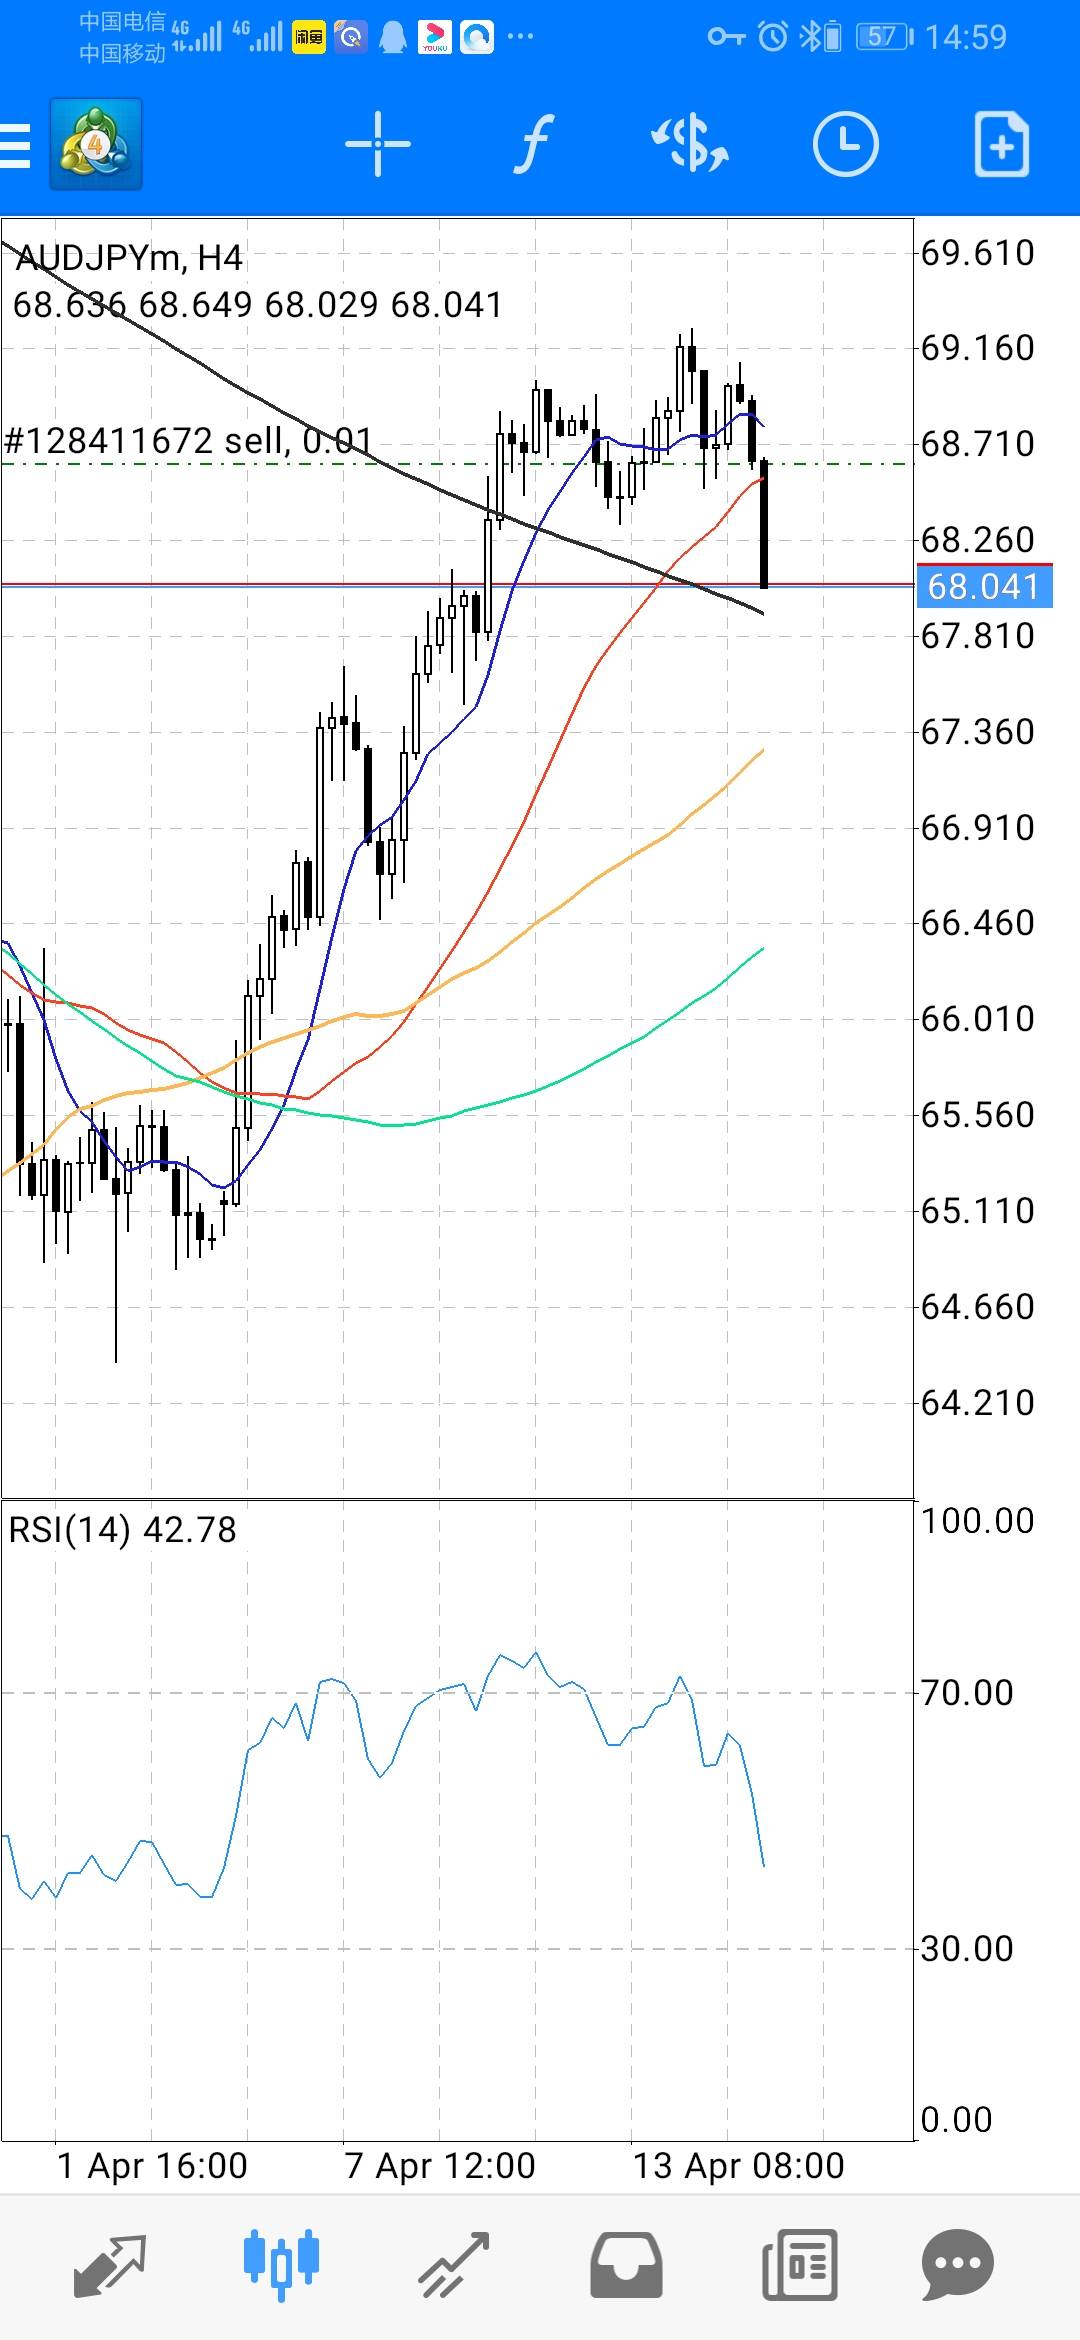Image resolution: width=1080 pixels, height=2340 pixels.
Task: Tap the 64.210 price axis label
Action: tap(977, 1403)
